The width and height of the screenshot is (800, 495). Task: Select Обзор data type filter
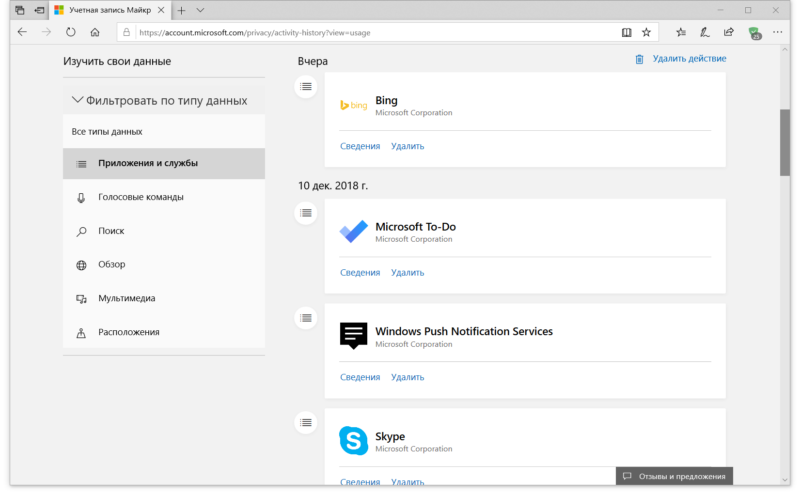point(164,264)
